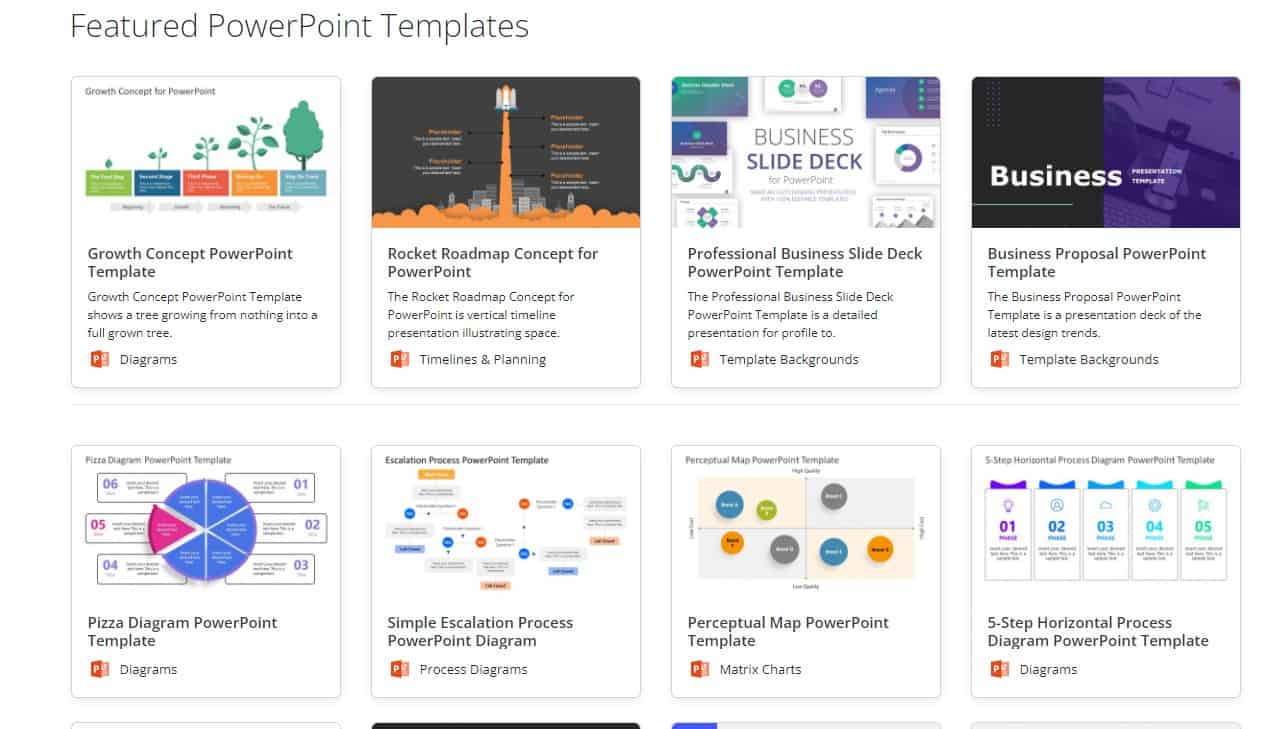Click PowerPoint icon under 5-Step Horizontal Process
The height and width of the screenshot is (729, 1278).
click(999, 669)
